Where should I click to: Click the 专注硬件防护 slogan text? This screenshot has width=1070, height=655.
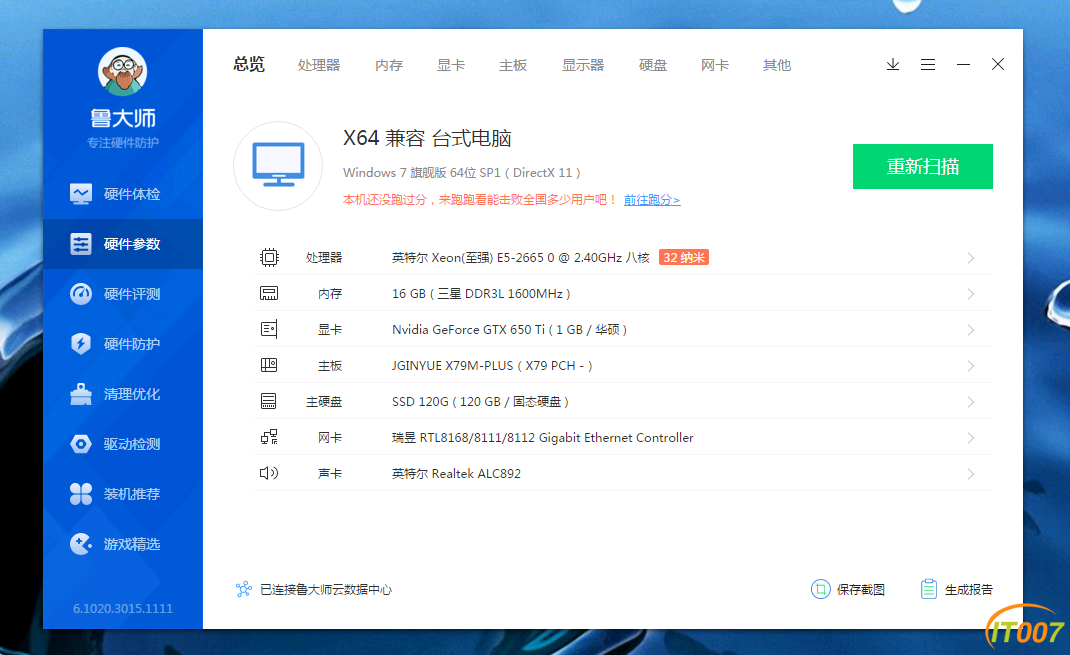[123, 143]
